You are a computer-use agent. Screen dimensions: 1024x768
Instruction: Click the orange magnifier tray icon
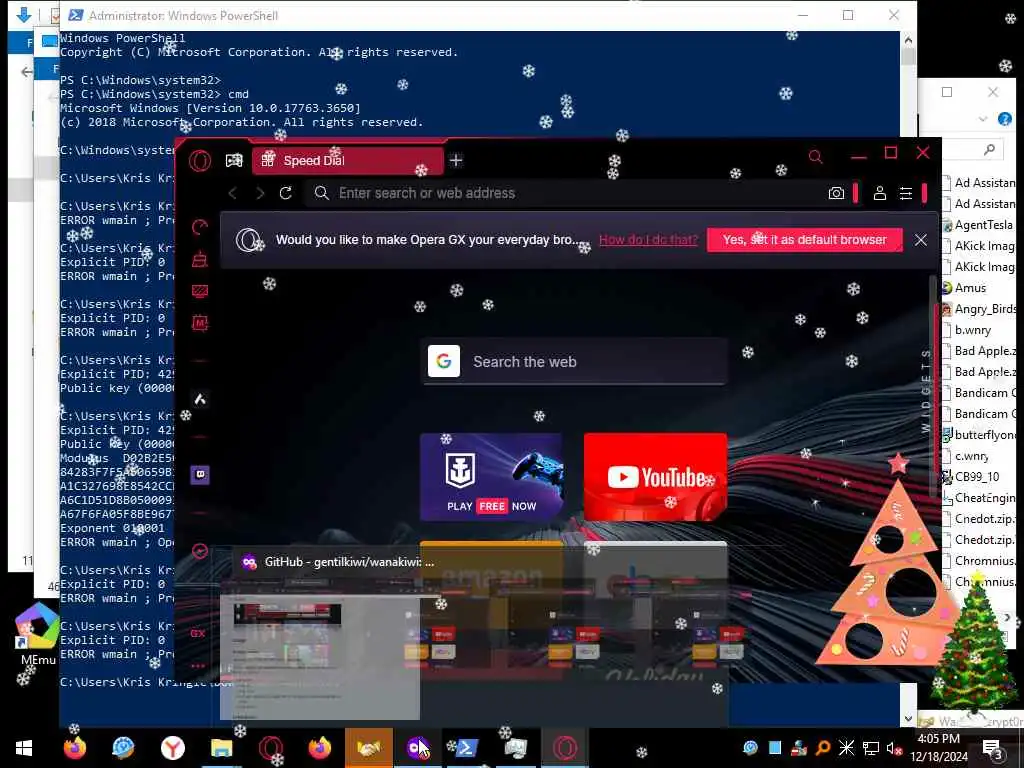[x=823, y=748]
